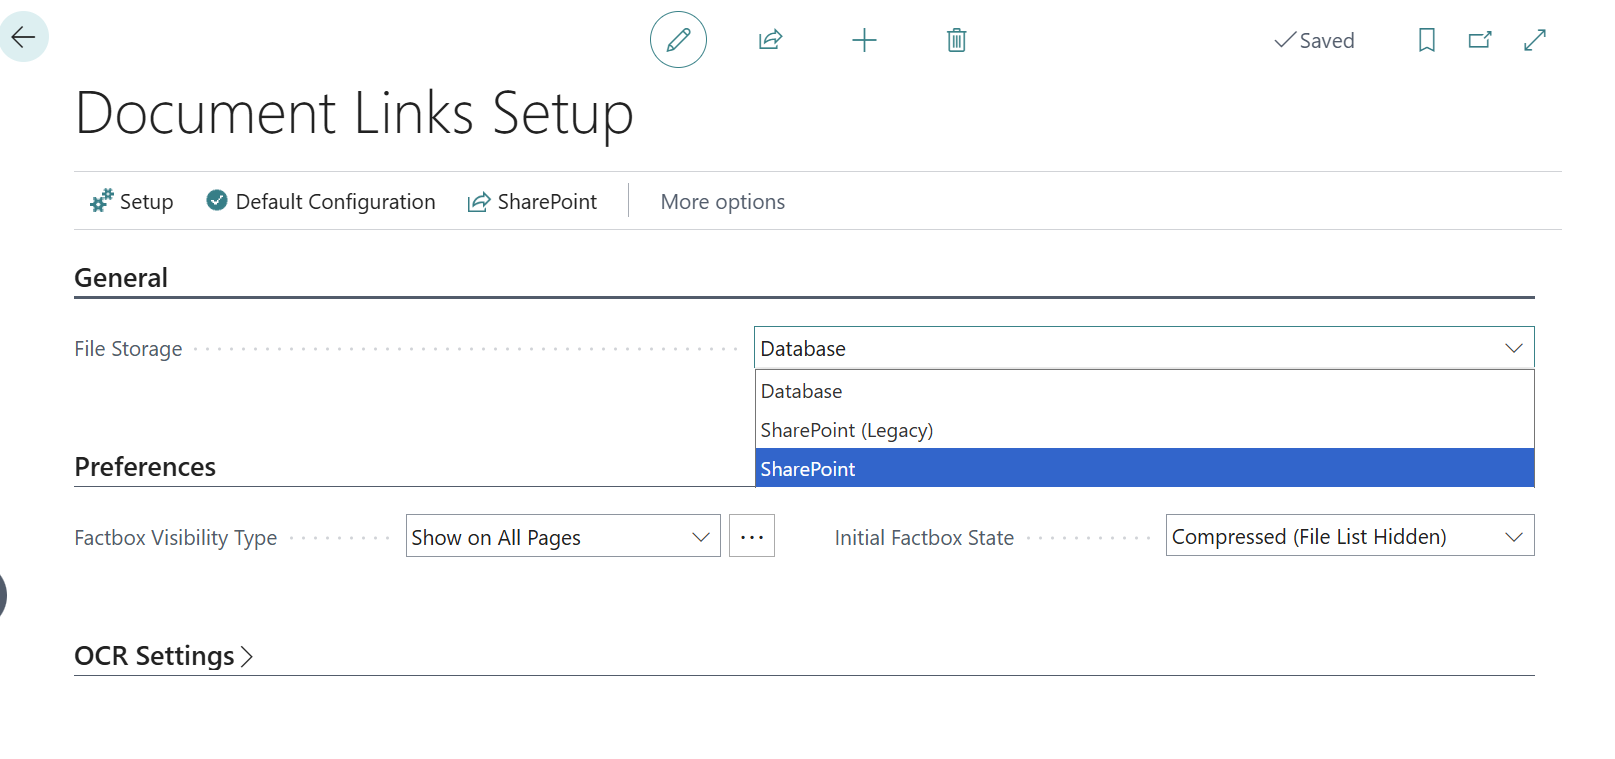Click the pencil edit icon
Viewport: 1615px width, 759px height.
pos(678,40)
